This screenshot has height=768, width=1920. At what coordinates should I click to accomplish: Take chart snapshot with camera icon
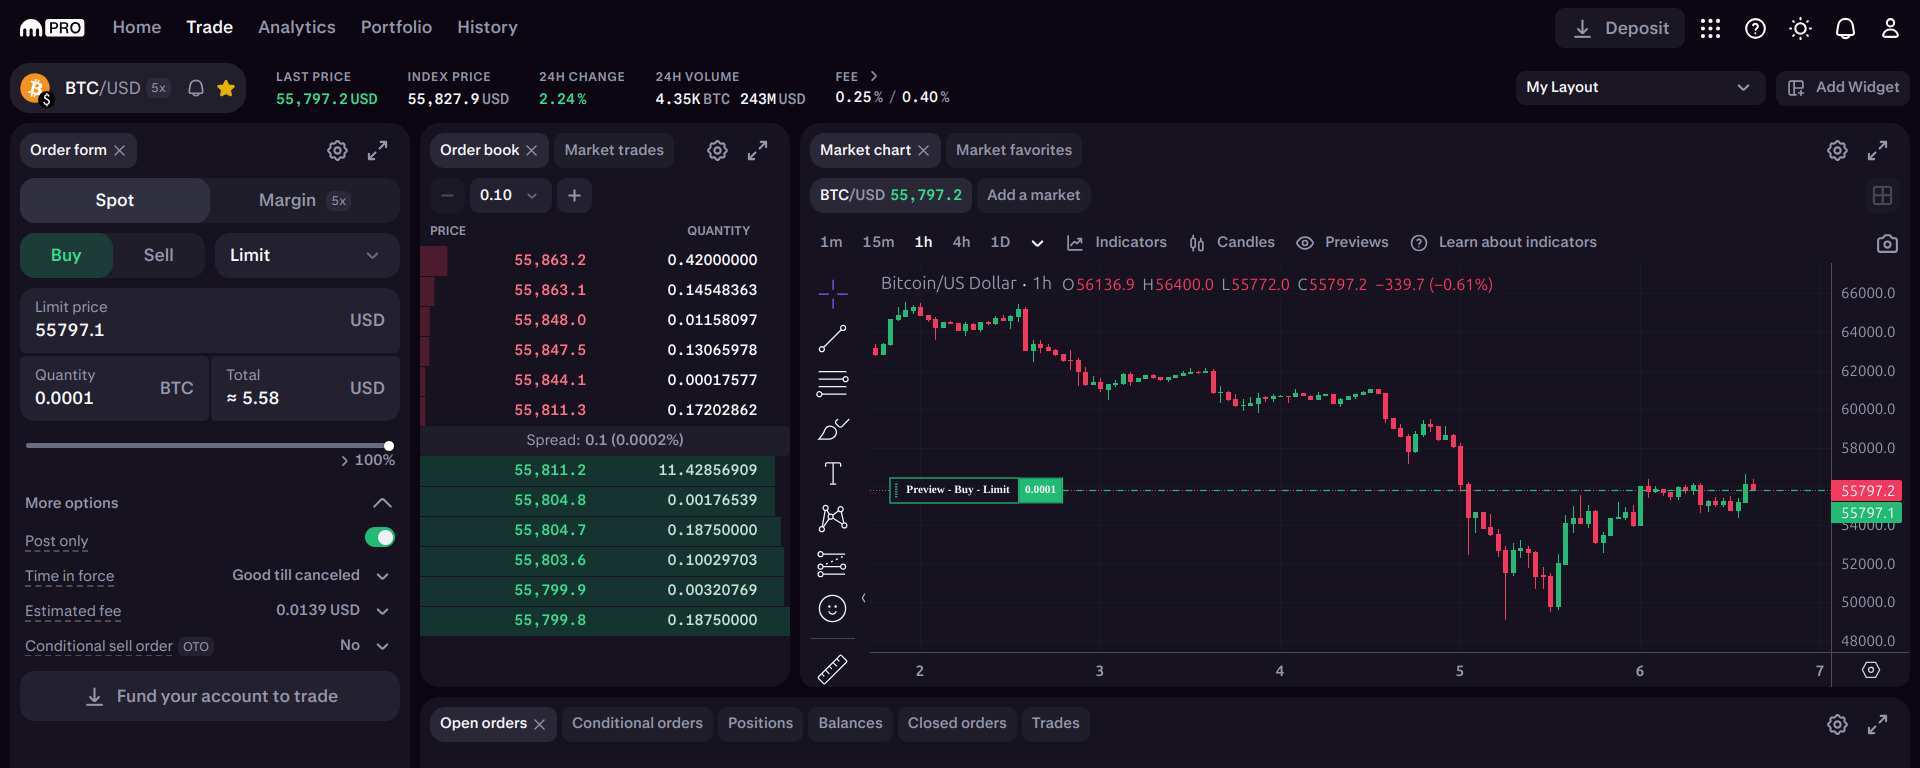tap(1887, 243)
